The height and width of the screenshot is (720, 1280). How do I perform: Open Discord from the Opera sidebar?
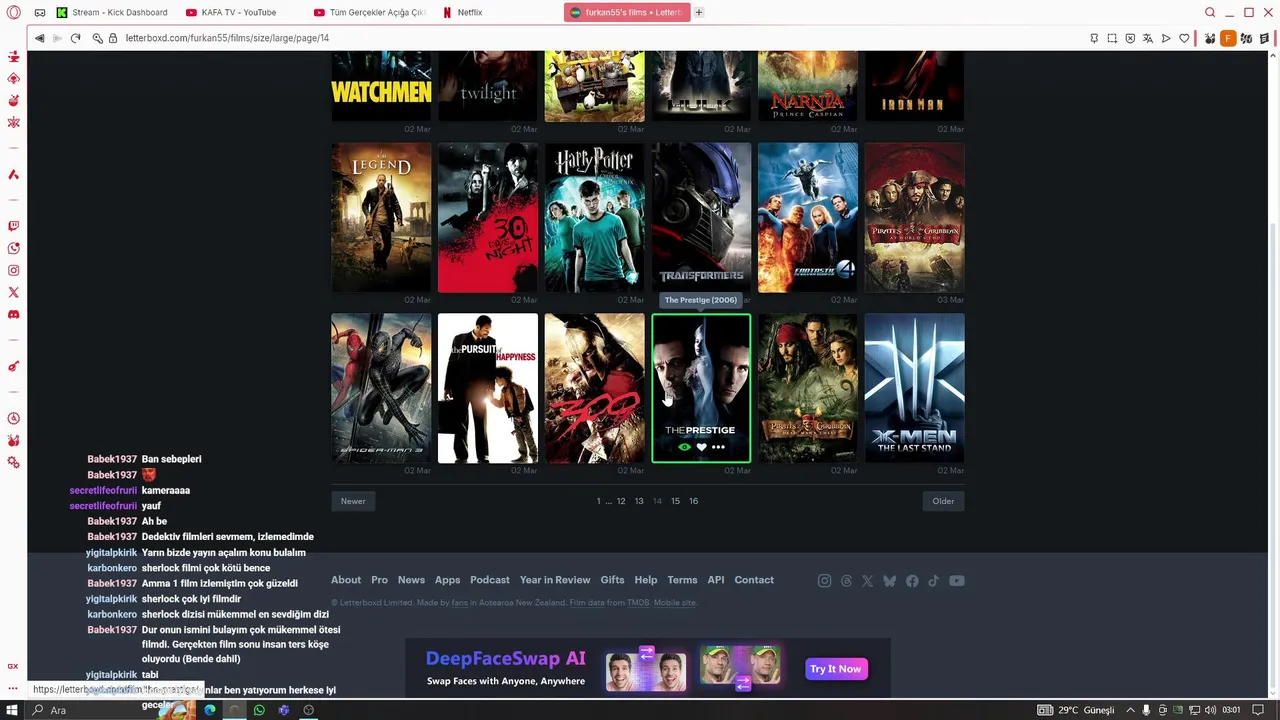click(13, 314)
